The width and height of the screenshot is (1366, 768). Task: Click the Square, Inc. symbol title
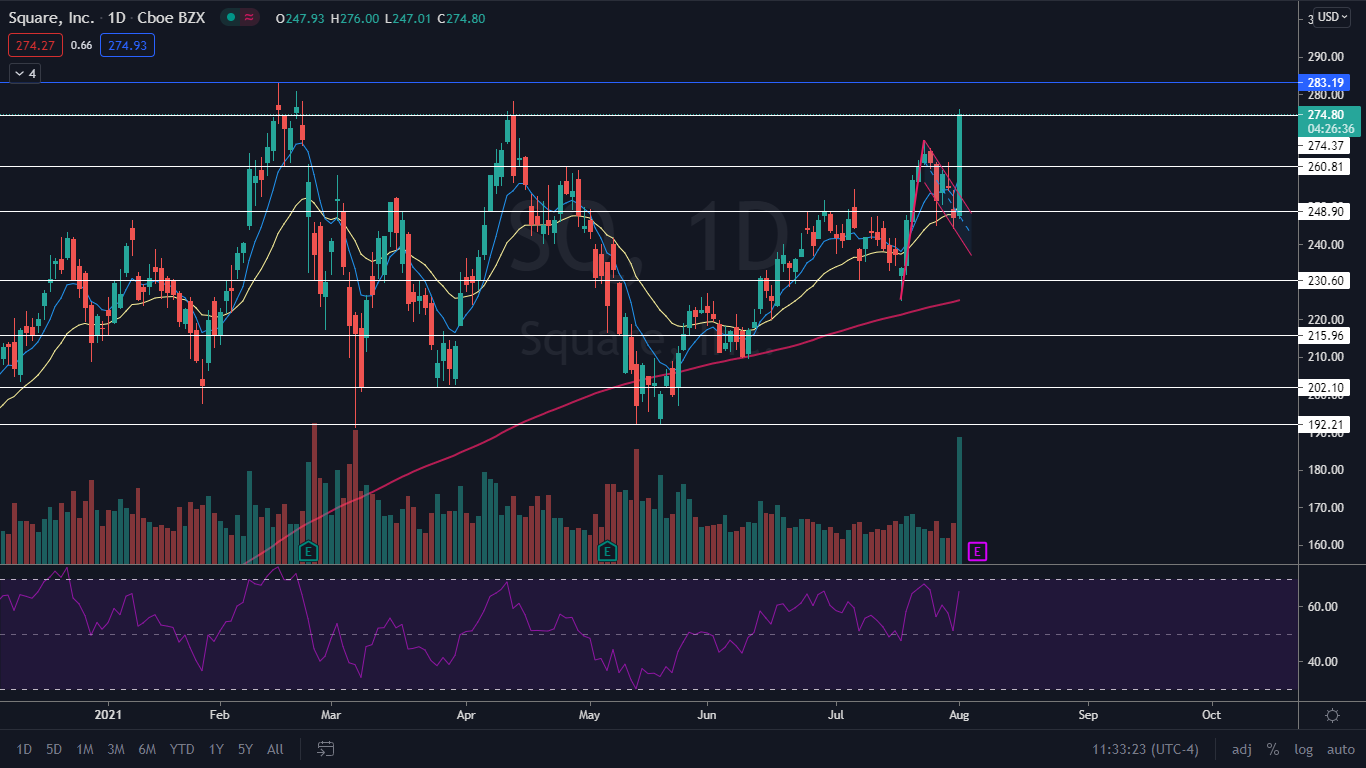pos(51,17)
